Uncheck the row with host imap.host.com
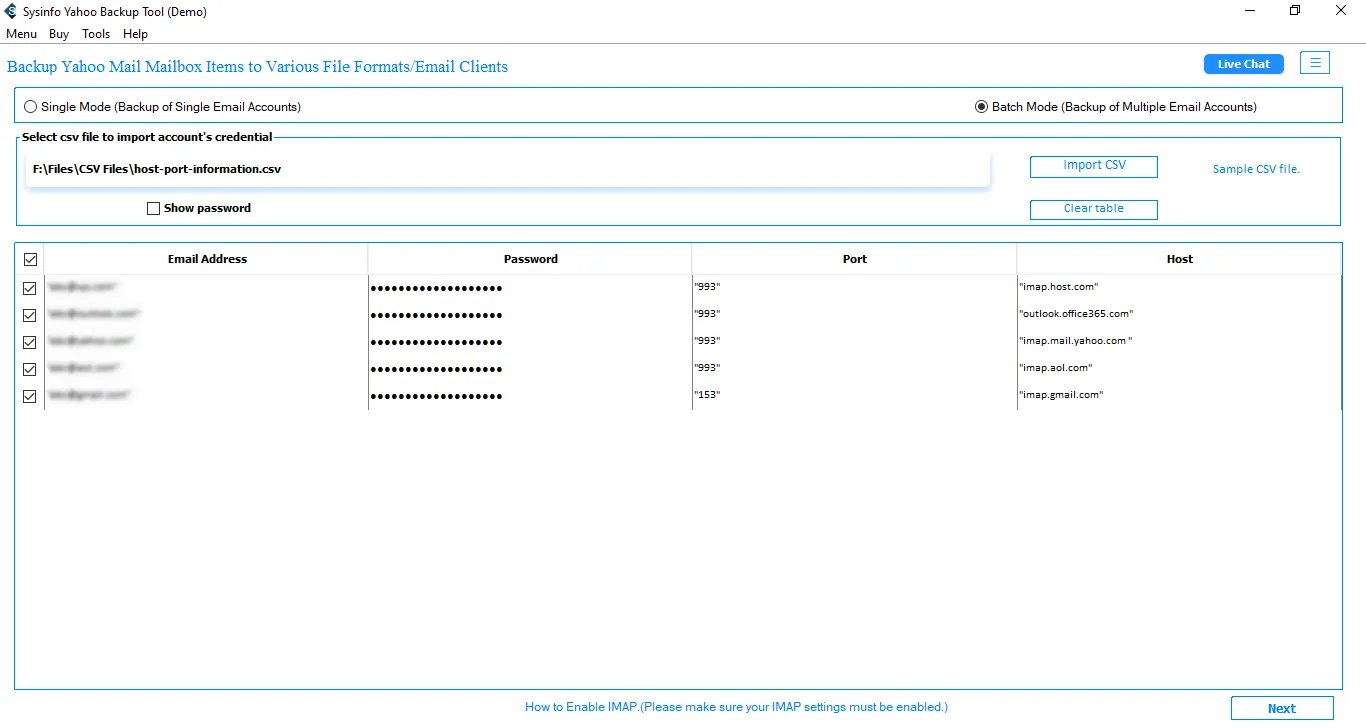Image resolution: width=1366 pixels, height=728 pixels. click(x=30, y=288)
